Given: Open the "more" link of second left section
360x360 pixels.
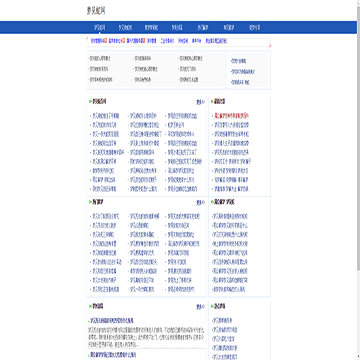Looking at the screenshot, I should [201, 202].
